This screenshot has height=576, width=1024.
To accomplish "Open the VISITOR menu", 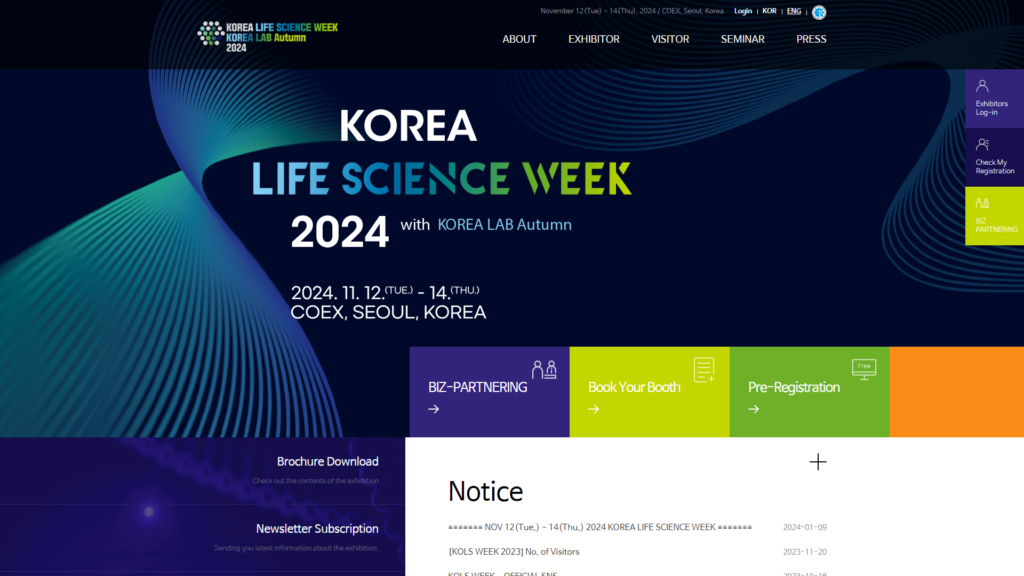I will 670,39.
